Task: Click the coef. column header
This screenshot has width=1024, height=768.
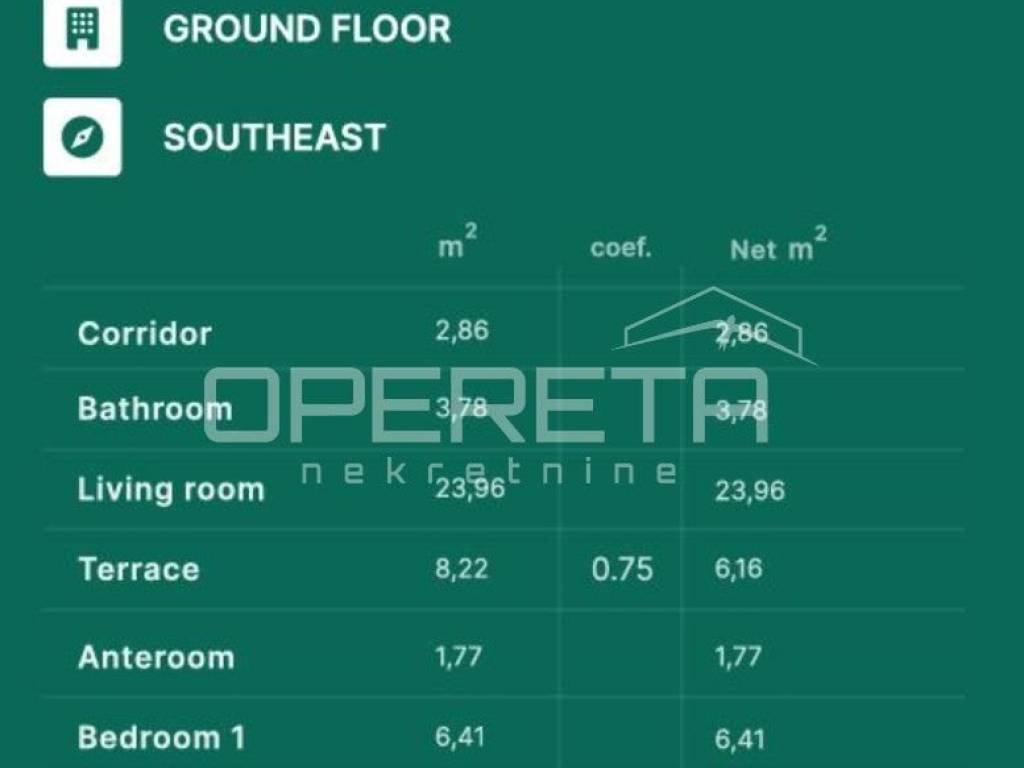Action: pyautogui.click(x=620, y=248)
